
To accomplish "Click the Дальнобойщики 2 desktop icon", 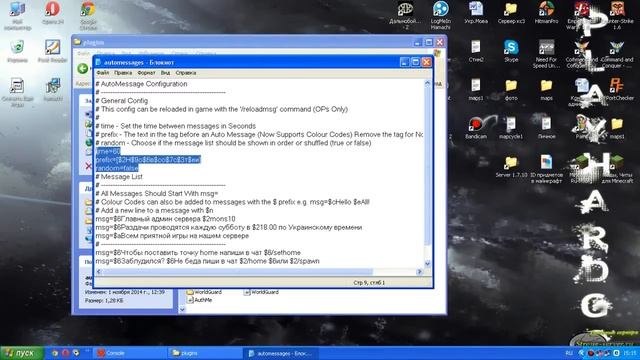I will (405, 16).
